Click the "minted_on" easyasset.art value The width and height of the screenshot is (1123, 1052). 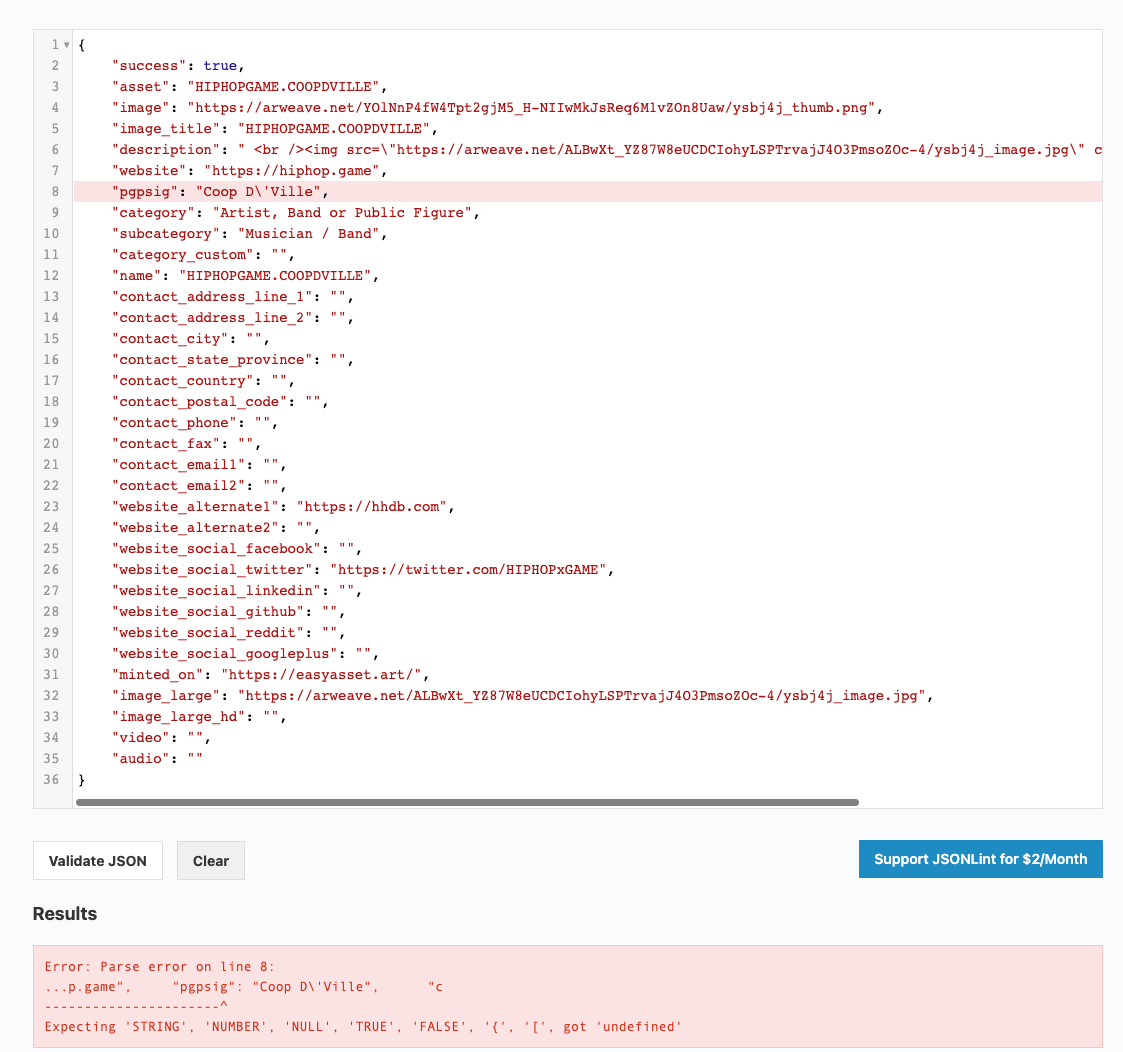[x=322, y=674]
